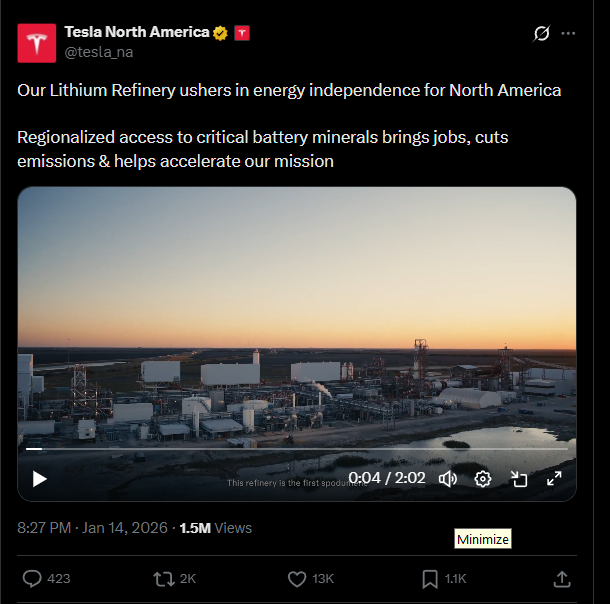Expand video to fullscreen
Screen dimensions: 610x604
tap(554, 479)
